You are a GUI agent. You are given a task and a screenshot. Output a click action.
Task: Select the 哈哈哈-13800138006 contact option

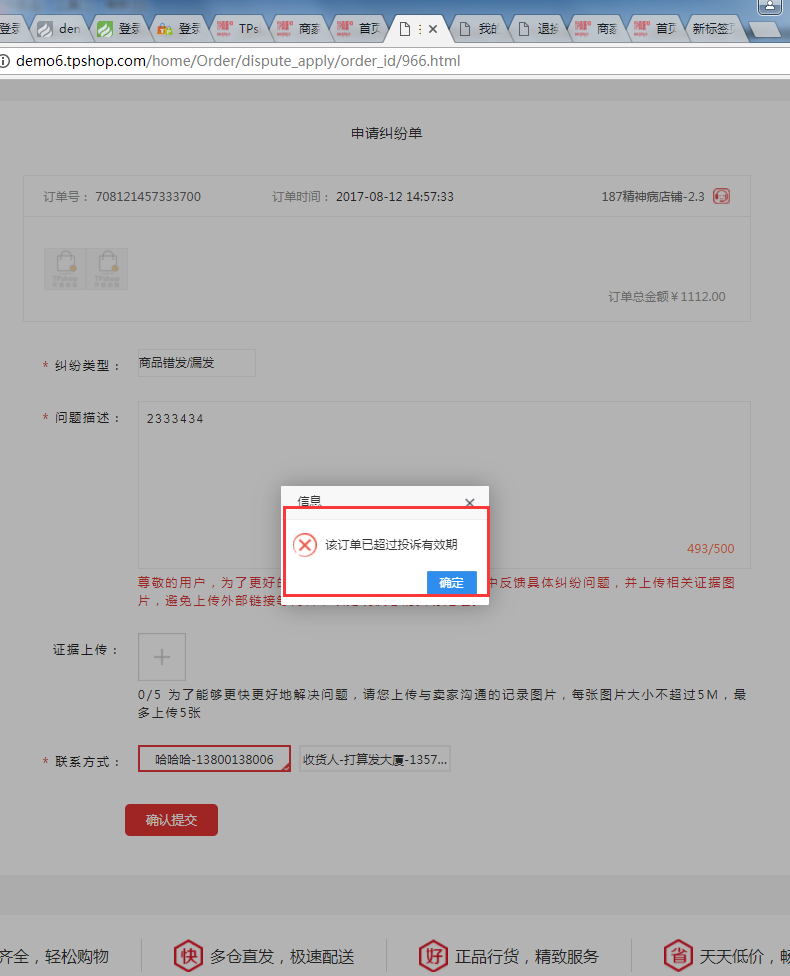[x=214, y=759]
